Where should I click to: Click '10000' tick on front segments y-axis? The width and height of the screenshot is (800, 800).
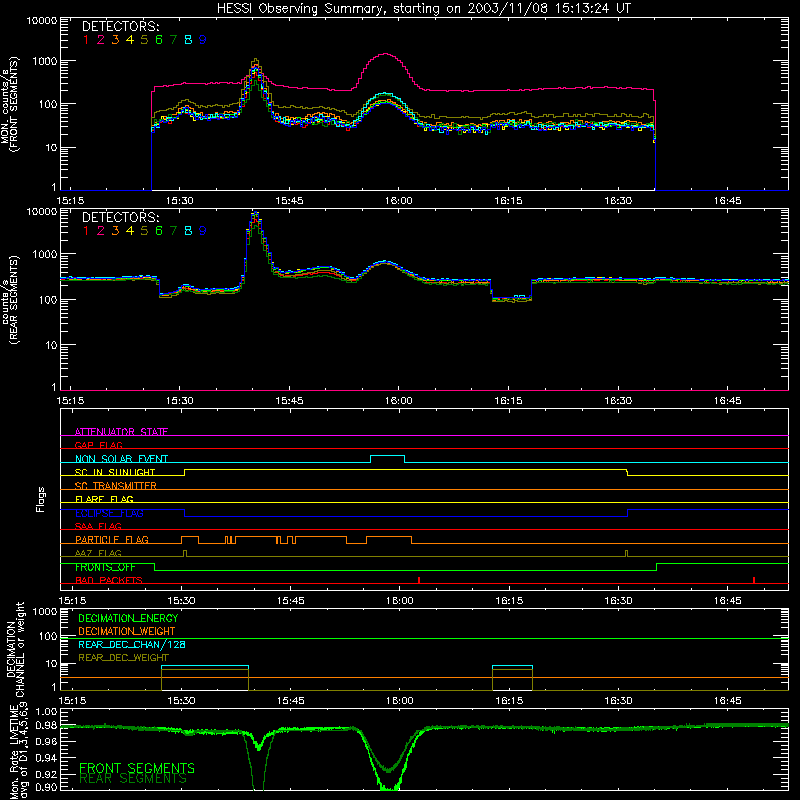click(x=41, y=20)
